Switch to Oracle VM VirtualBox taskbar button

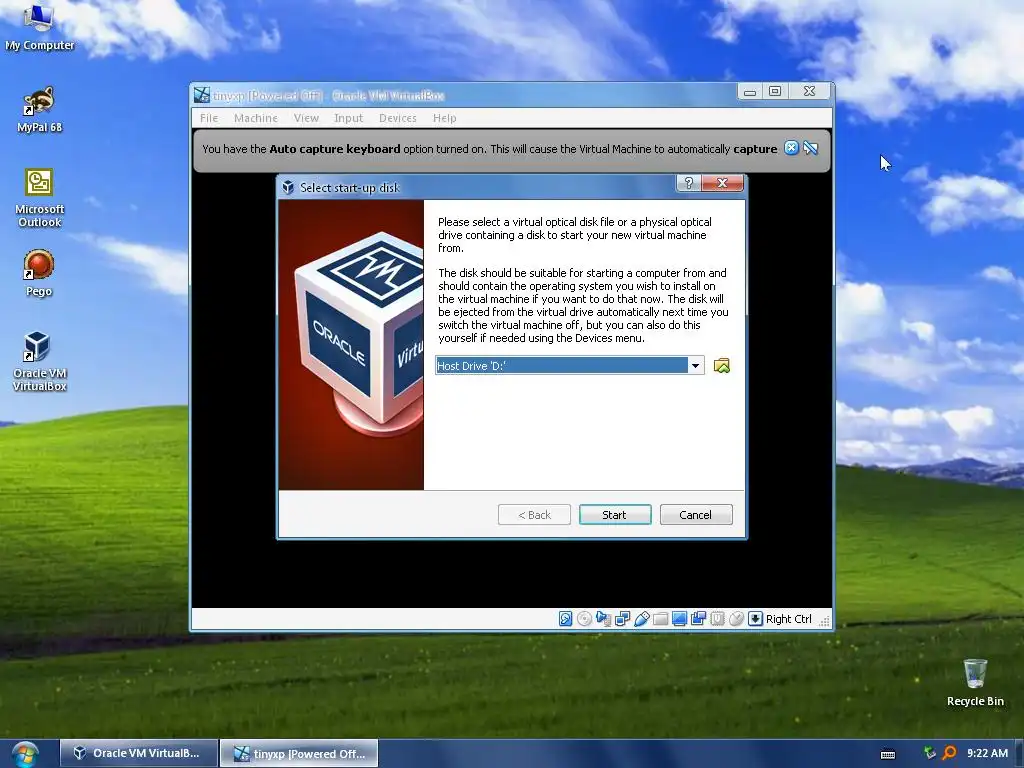(138, 753)
